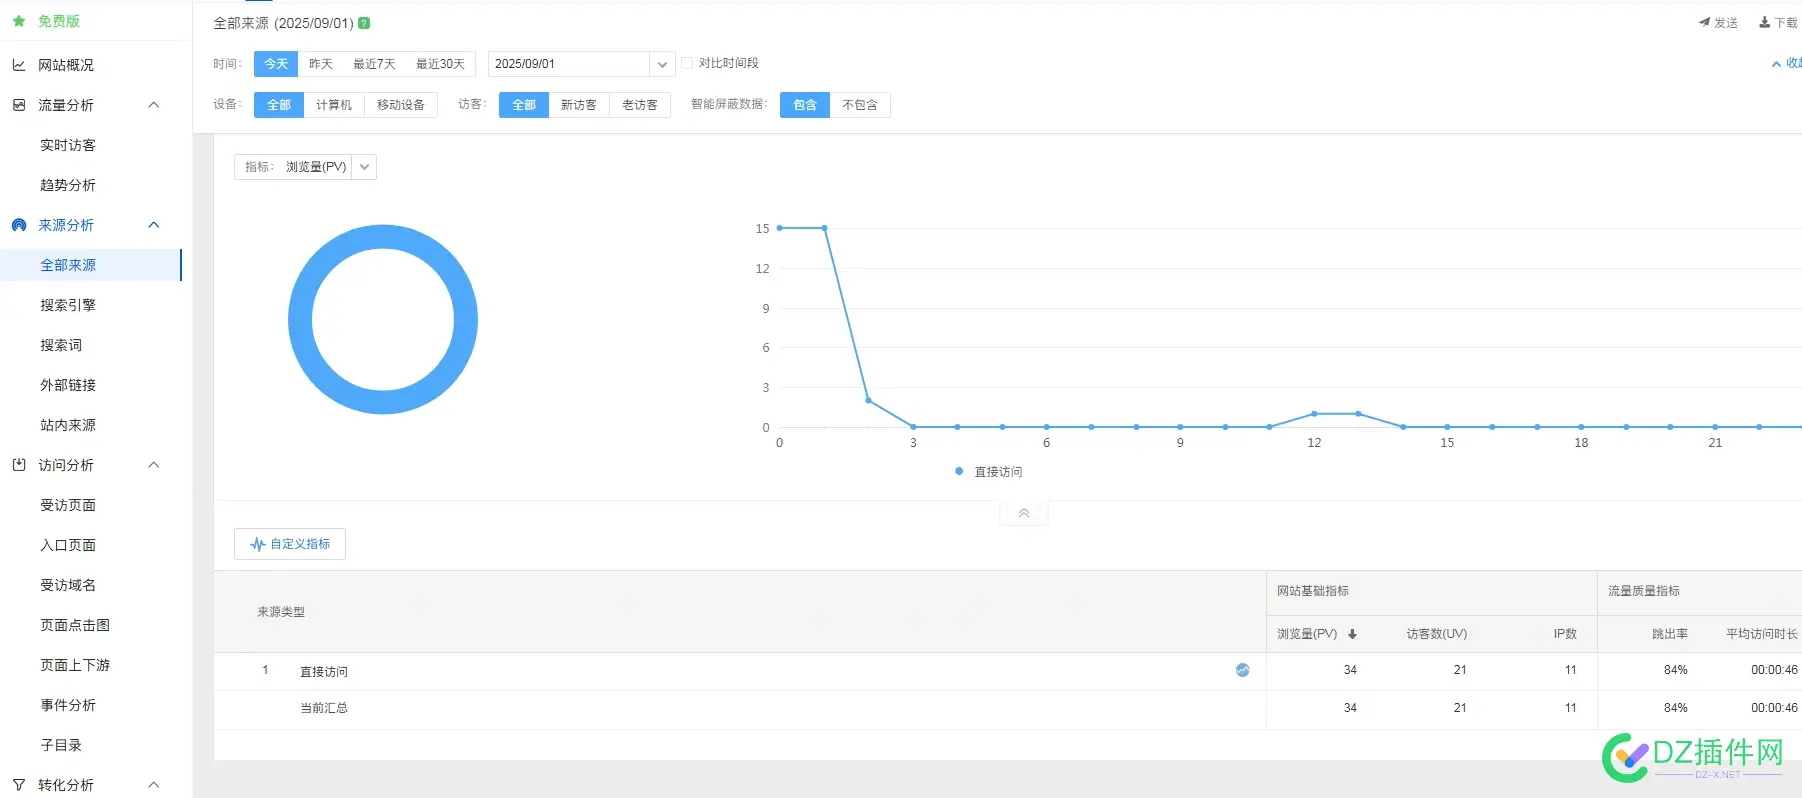
Task: Sort by 浏览量(PV) down arrow
Action: click(1352, 634)
